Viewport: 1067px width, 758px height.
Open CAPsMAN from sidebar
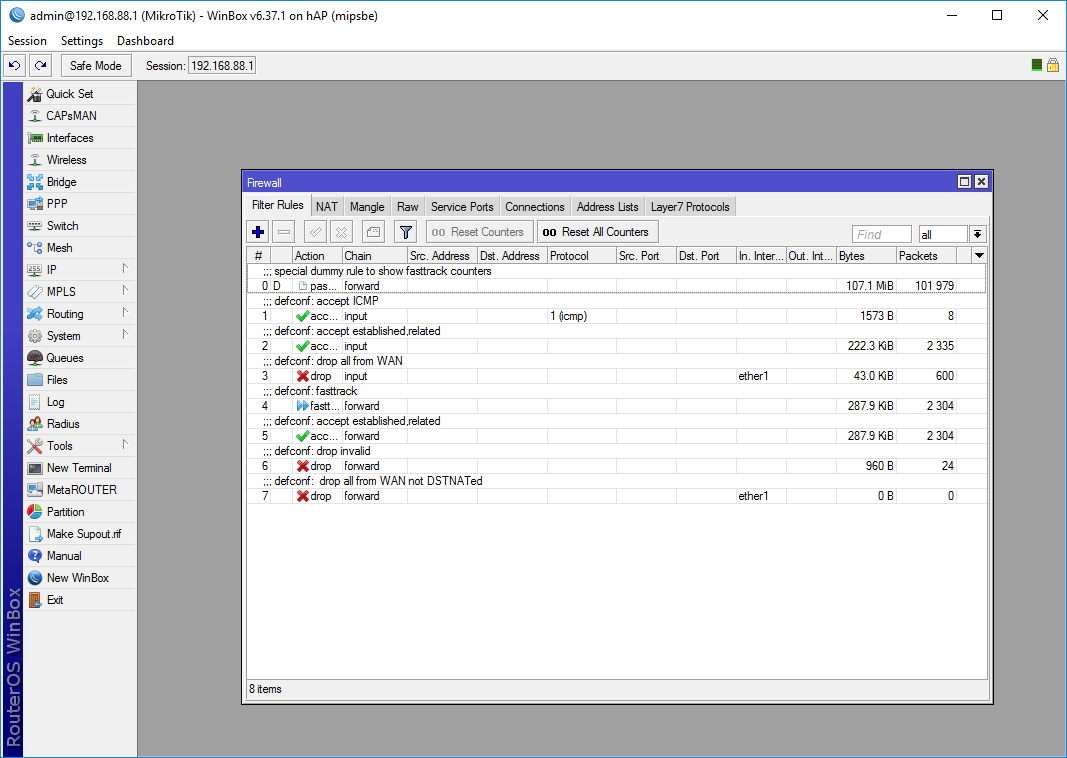coord(80,116)
